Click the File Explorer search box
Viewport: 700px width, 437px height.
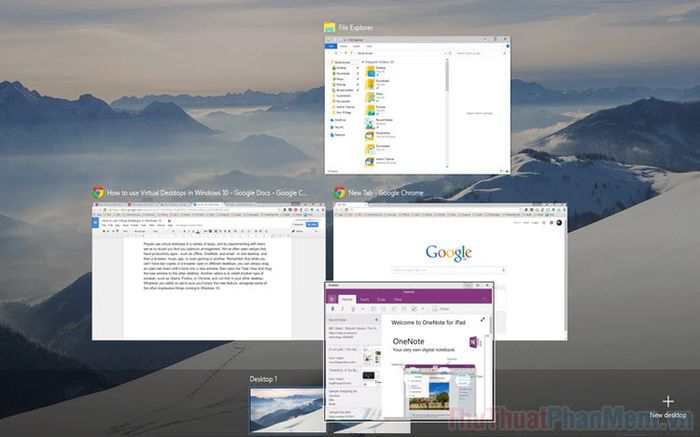point(481,53)
